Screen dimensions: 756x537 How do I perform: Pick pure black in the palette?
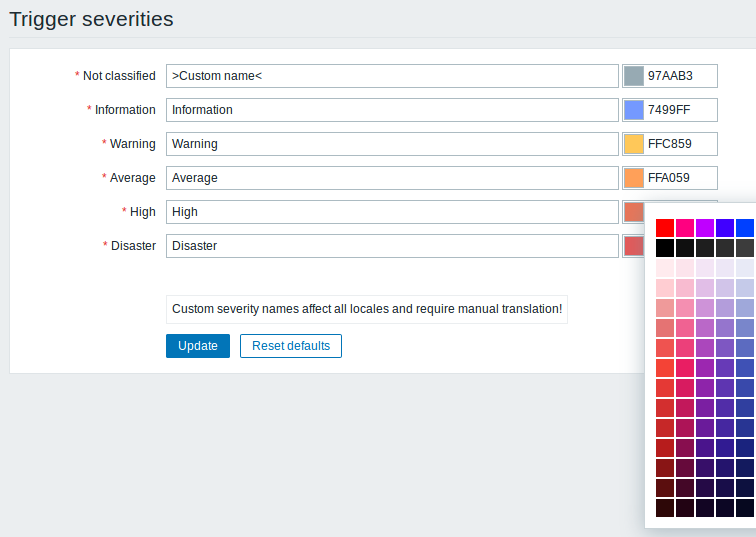pyautogui.click(x=665, y=248)
